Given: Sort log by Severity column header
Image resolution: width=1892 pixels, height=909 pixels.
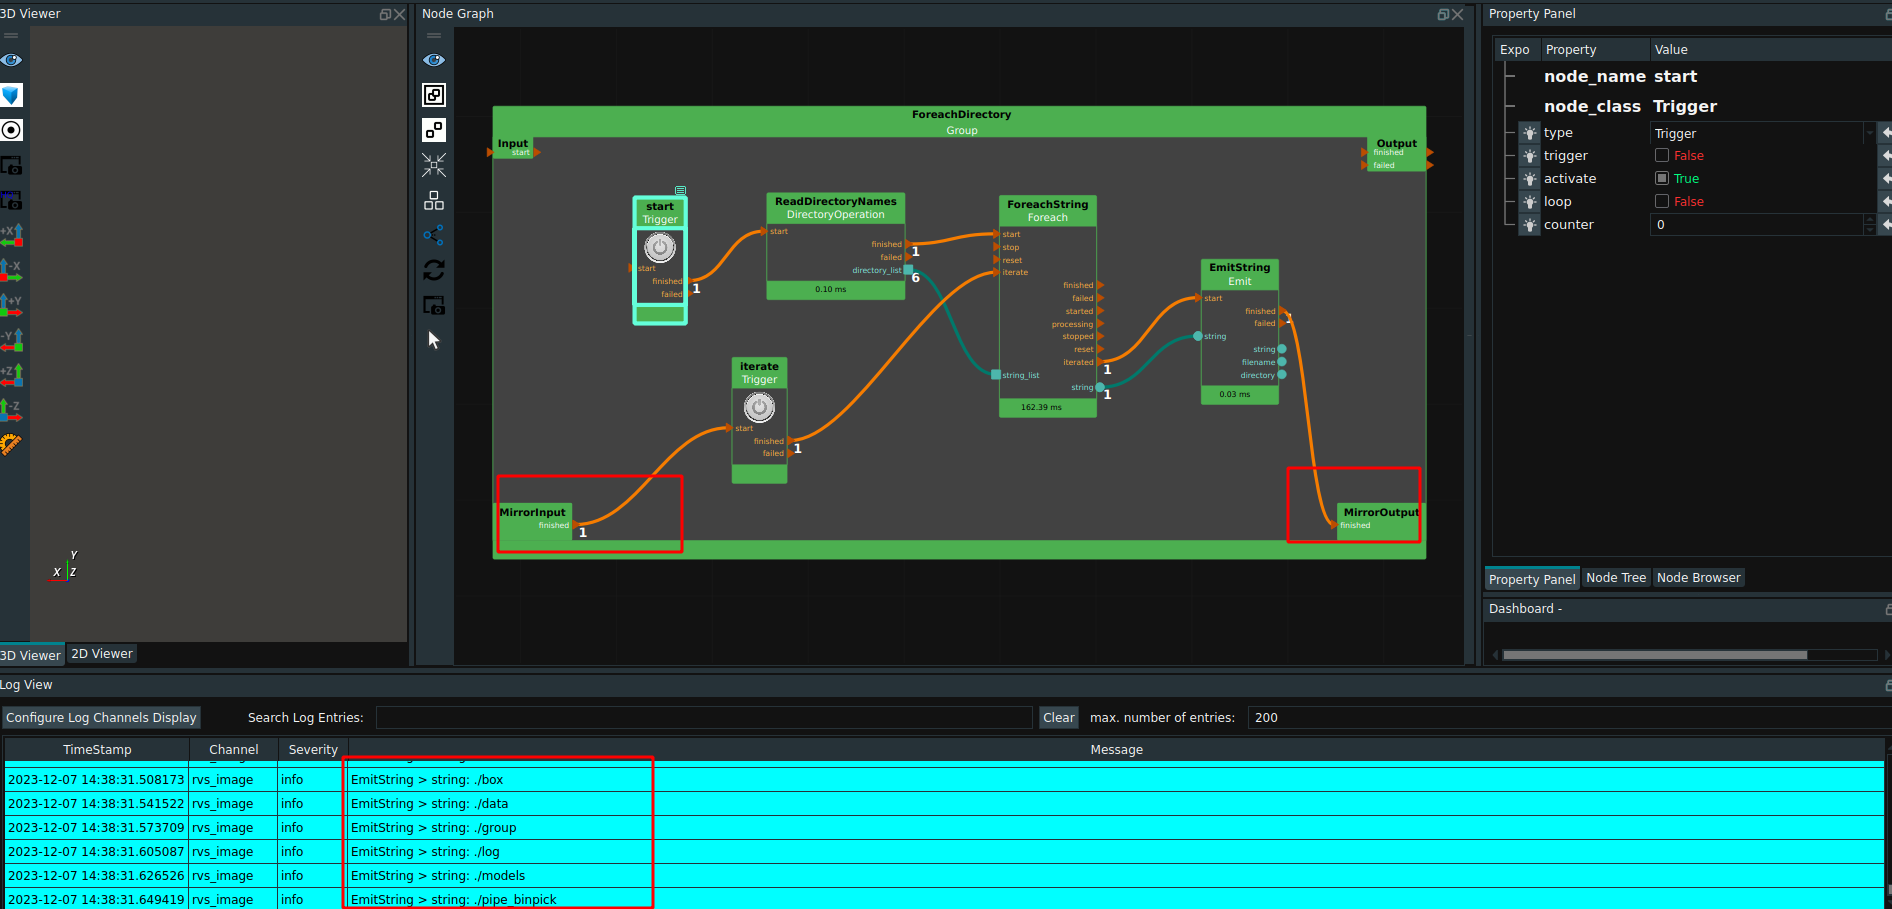Looking at the screenshot, I should point(313,750).
